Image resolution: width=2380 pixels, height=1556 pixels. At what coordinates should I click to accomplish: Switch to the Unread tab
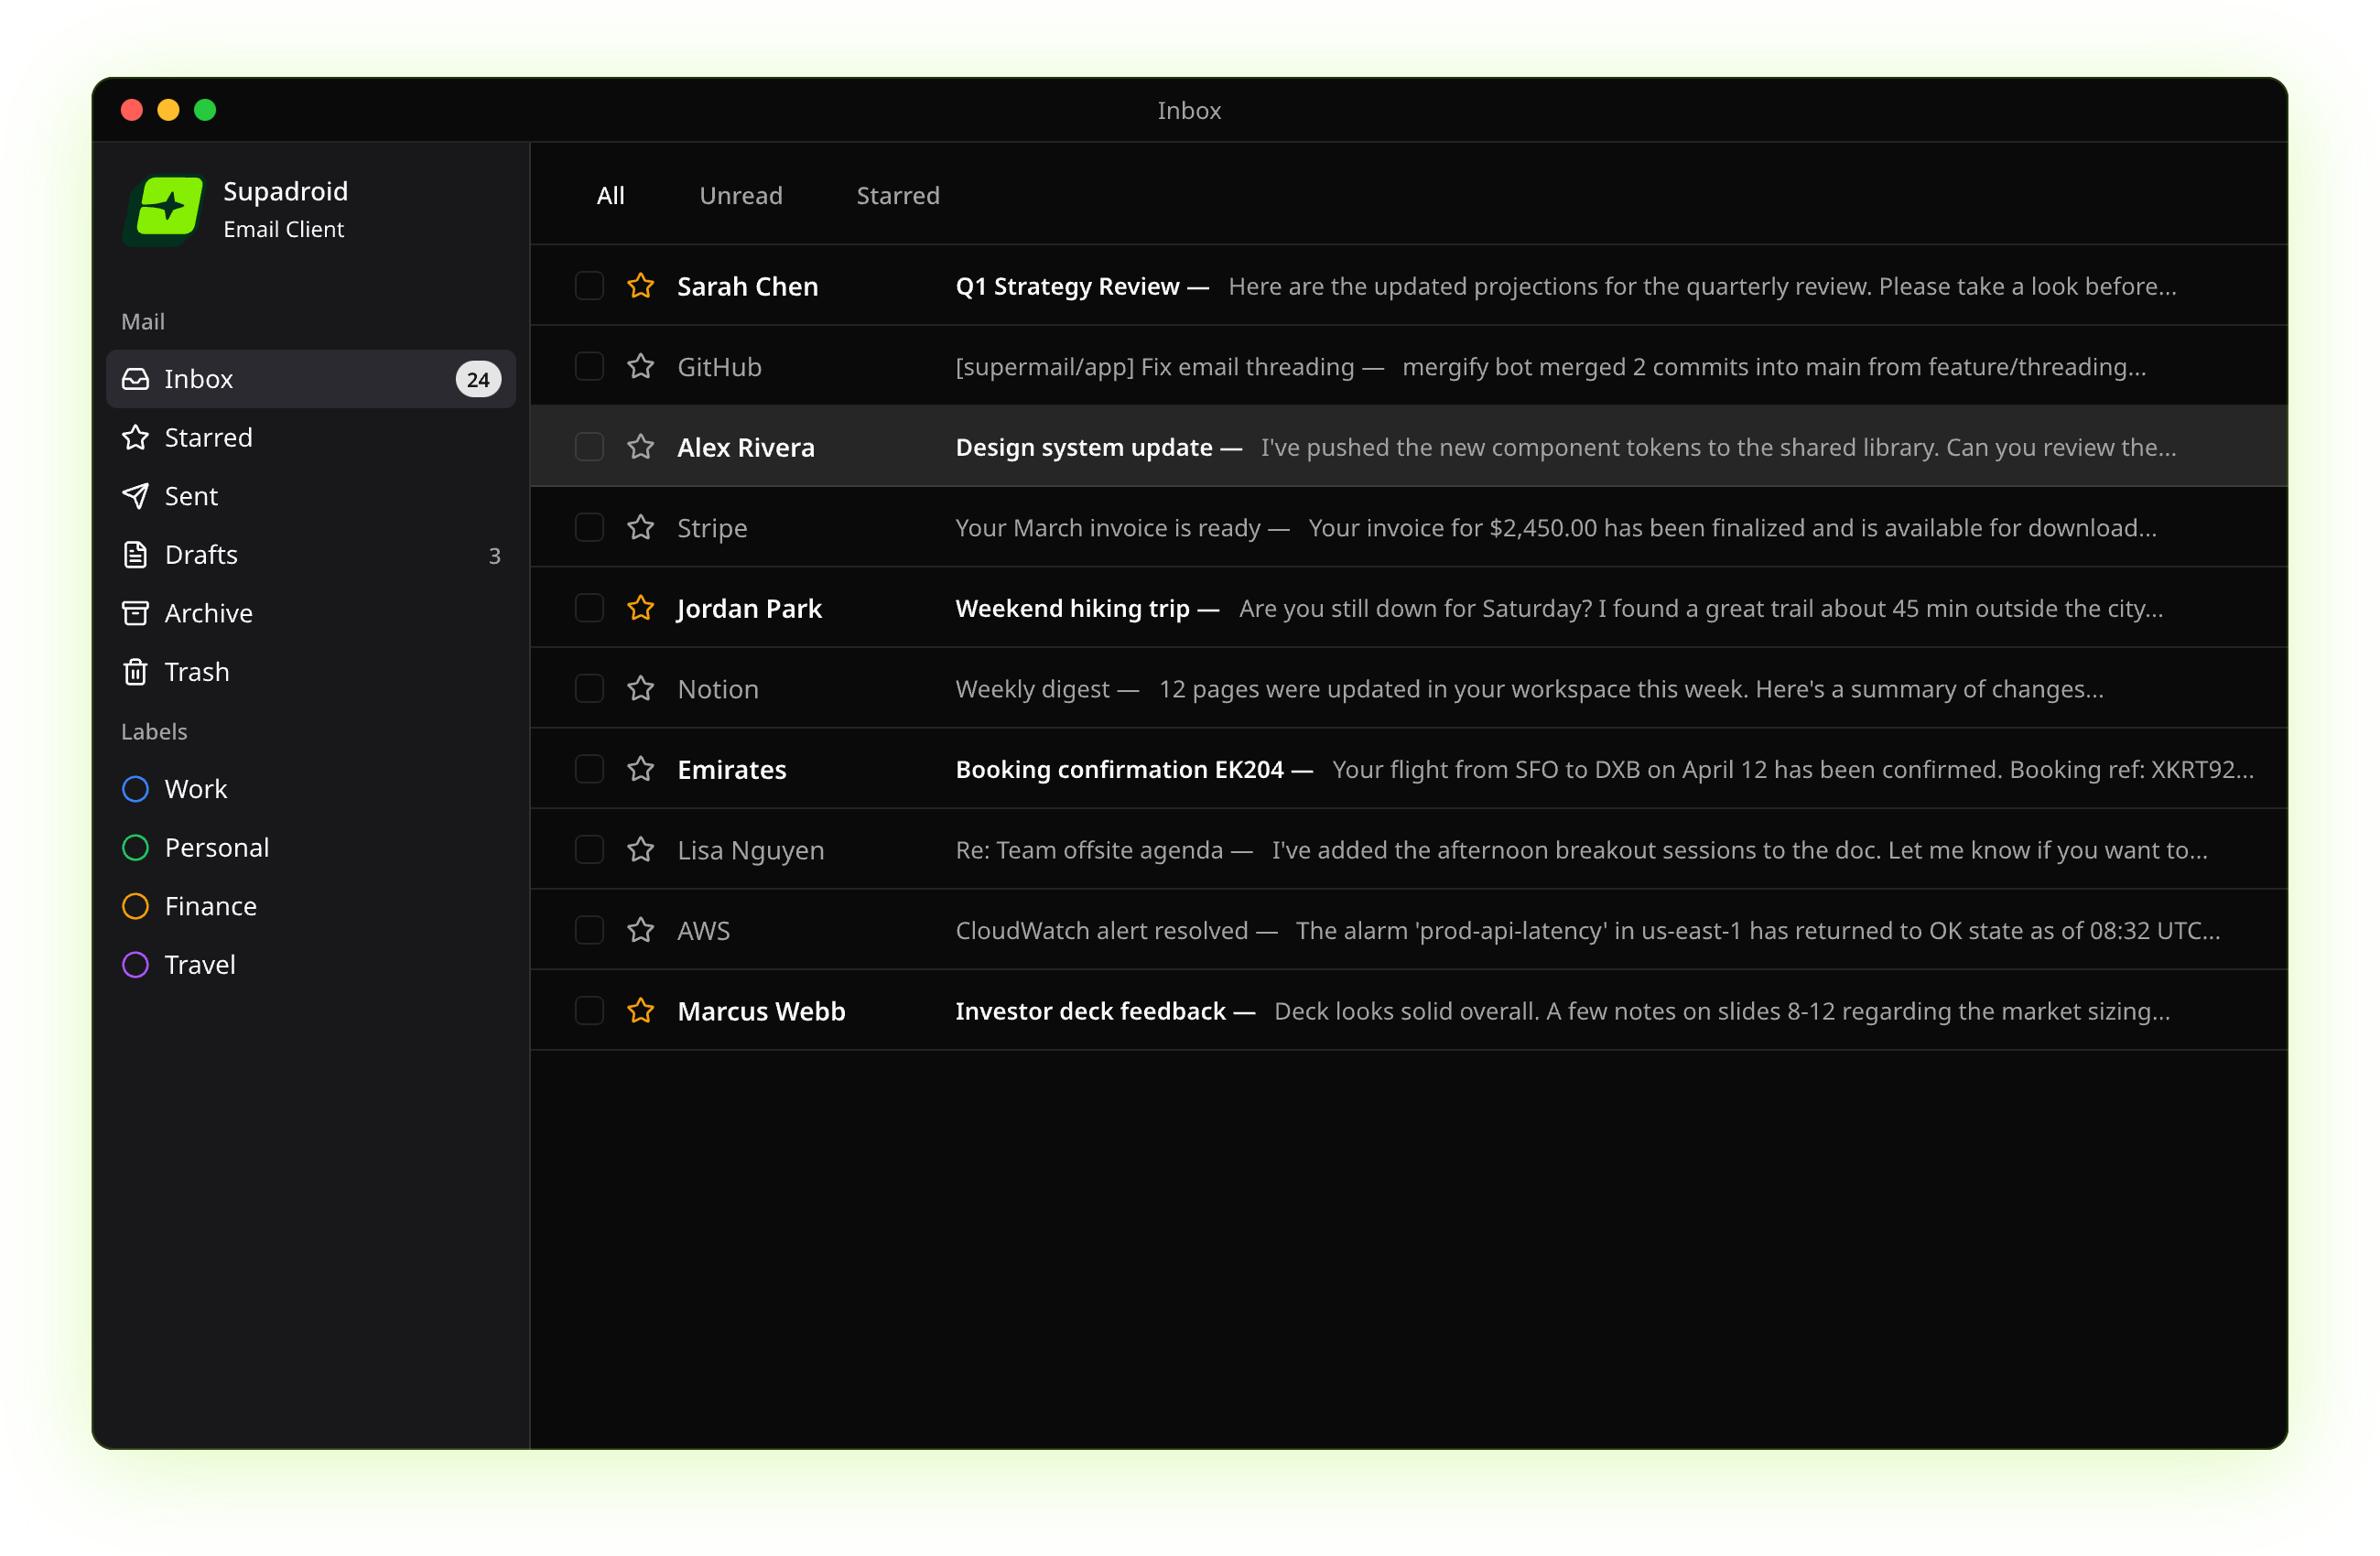[741, 195]
